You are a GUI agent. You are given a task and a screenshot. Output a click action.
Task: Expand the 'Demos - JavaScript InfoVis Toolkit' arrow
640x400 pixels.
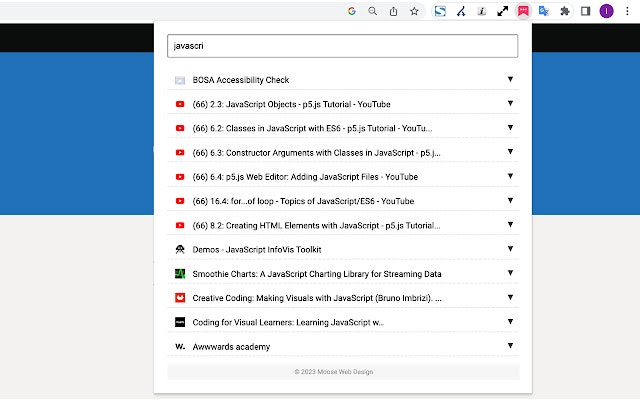510,249
